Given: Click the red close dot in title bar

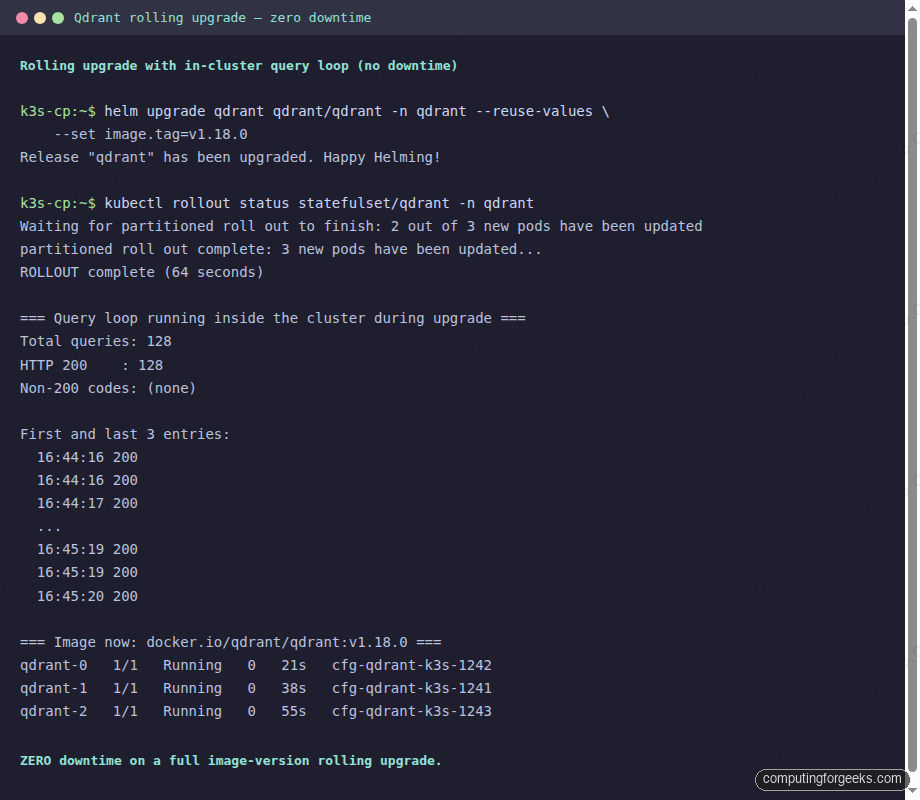Looking at the screenshot, I should [22, 18].
